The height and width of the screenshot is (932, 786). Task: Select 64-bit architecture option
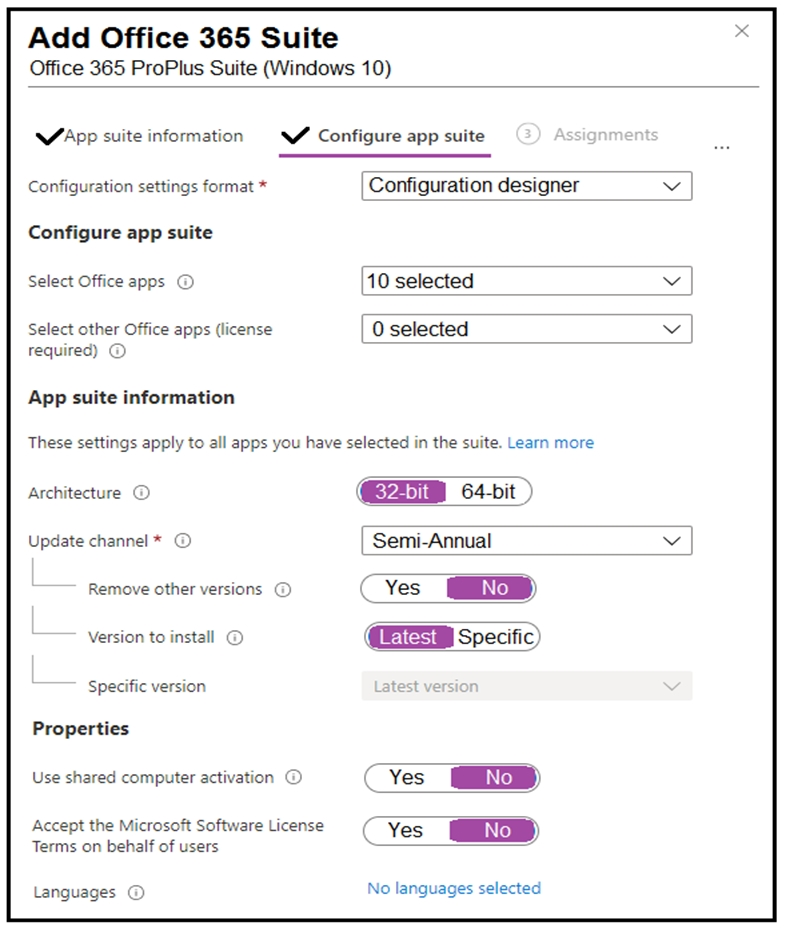(x=488, y=492)
